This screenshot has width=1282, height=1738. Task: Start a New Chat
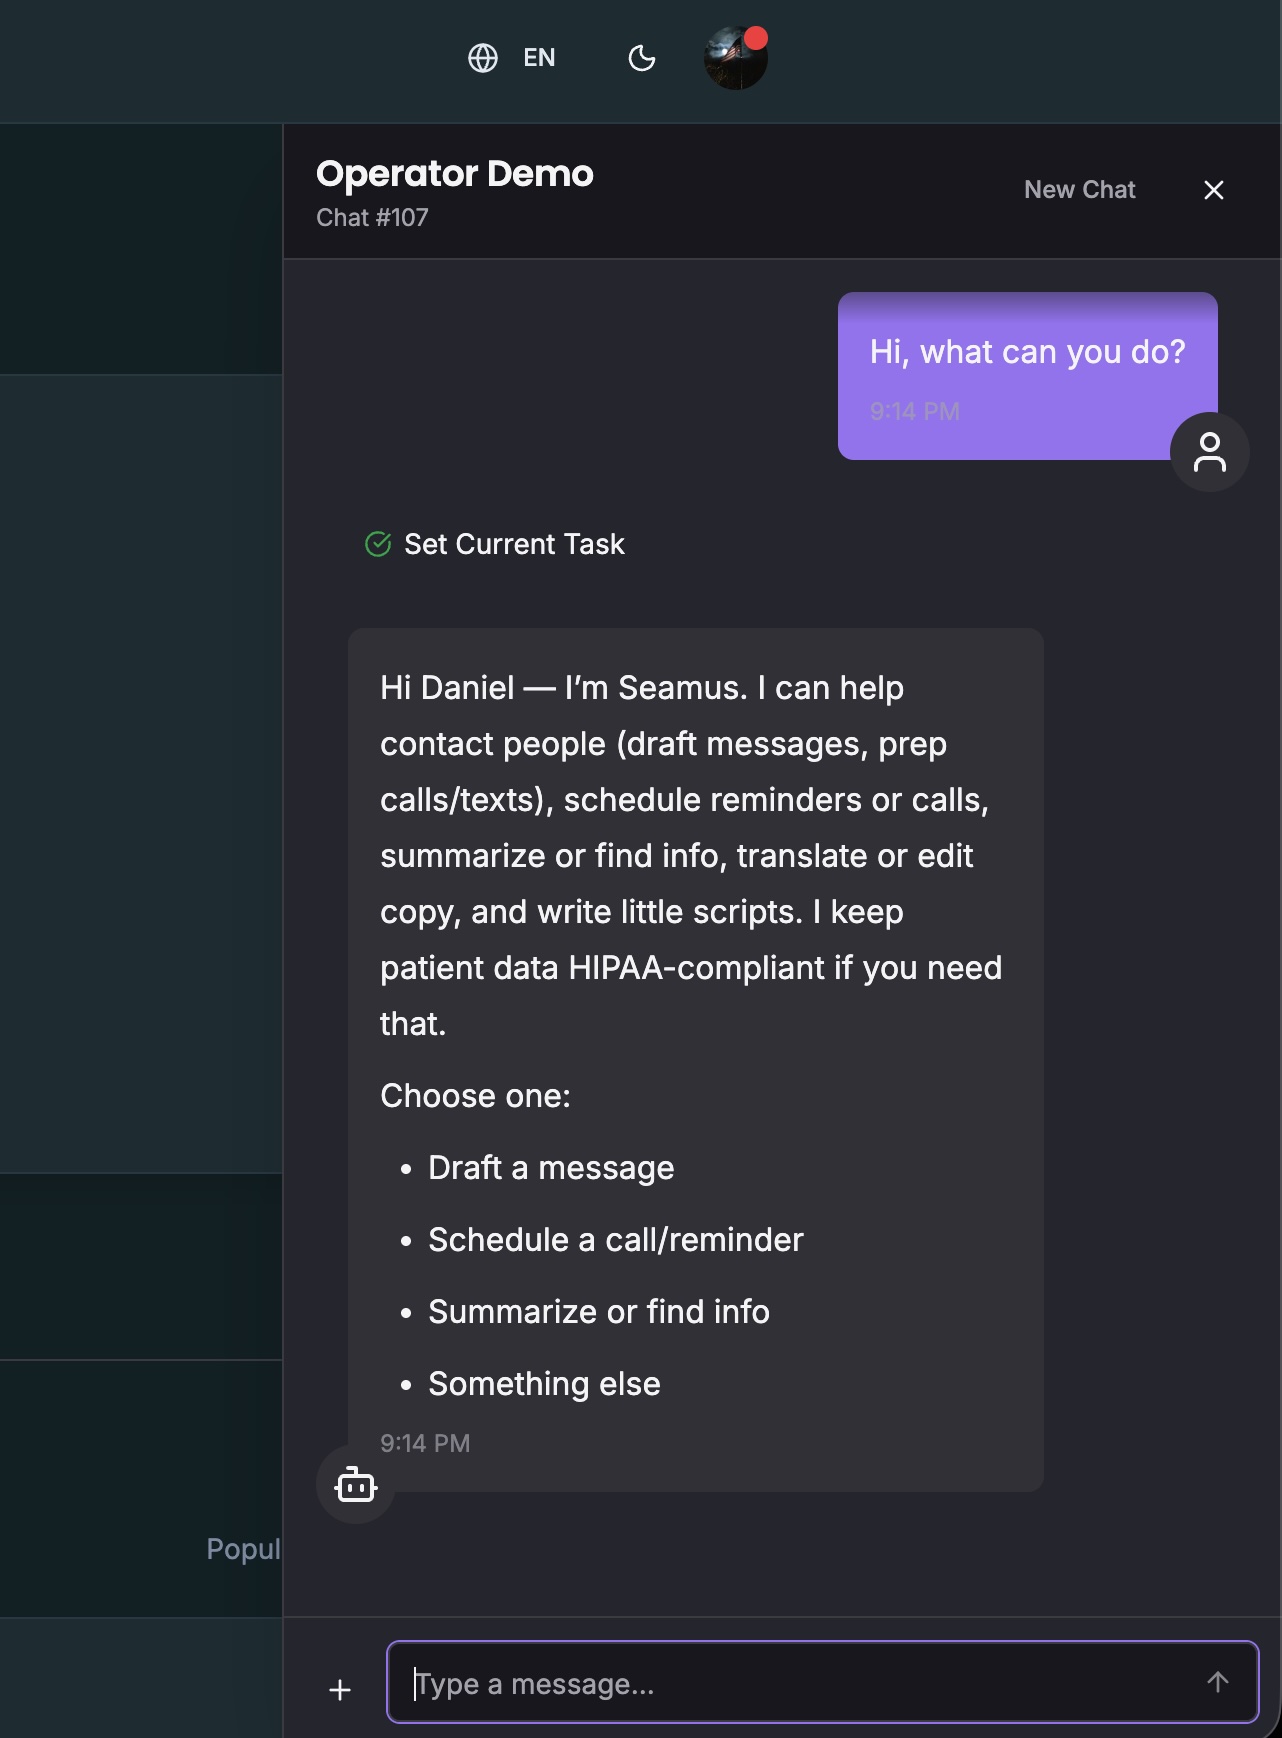1079,189
